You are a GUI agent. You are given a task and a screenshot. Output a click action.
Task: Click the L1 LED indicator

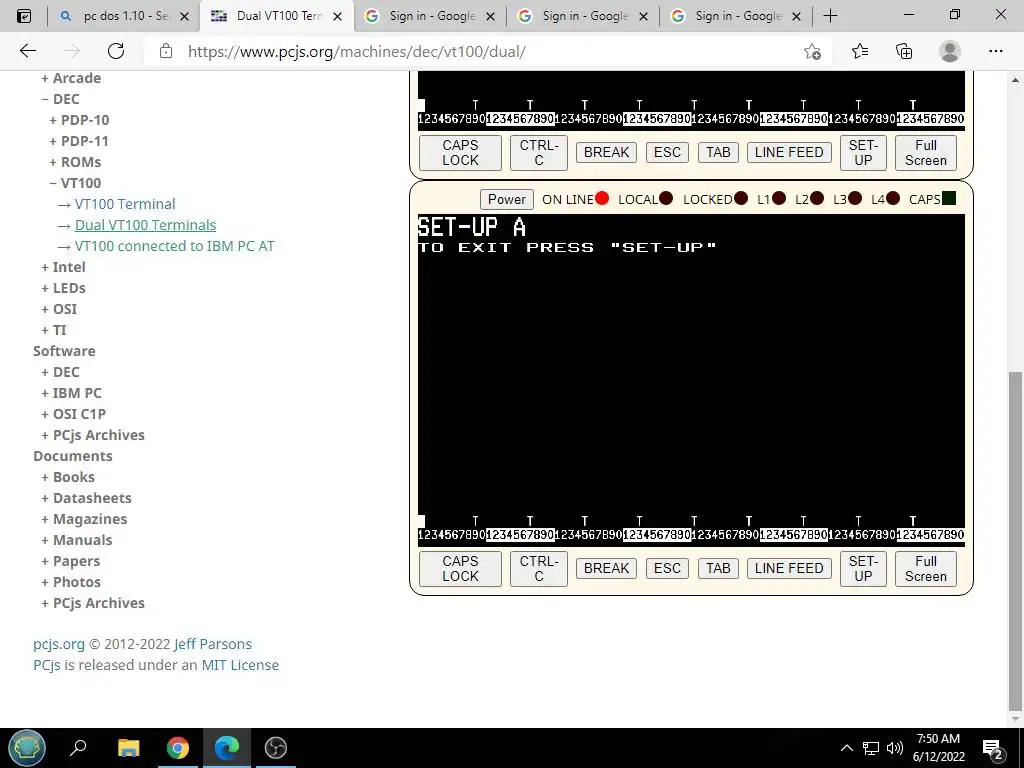[778, 199]
